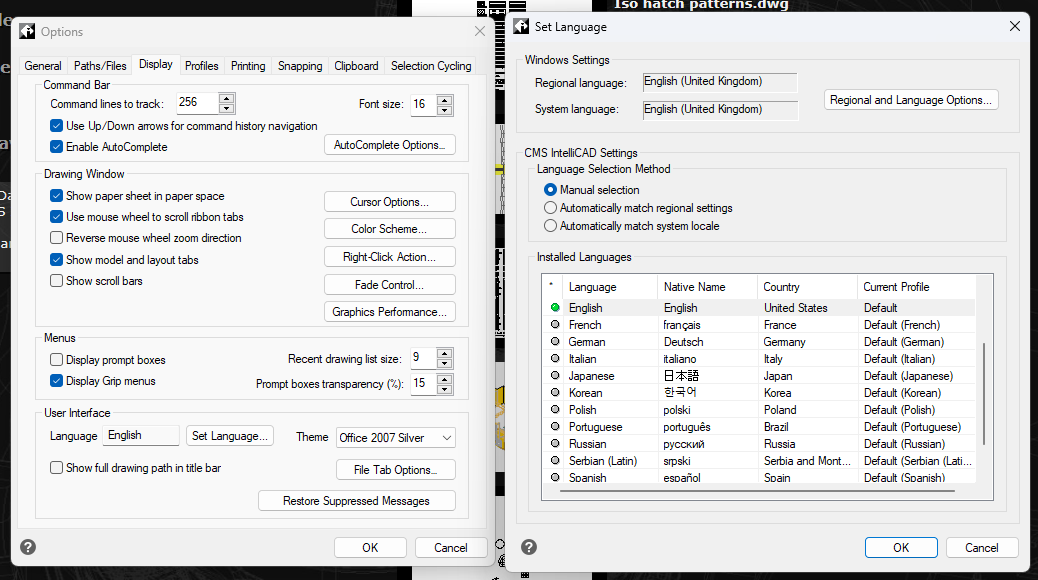
Task: Select the Japanese language radio icon
Action: coord(555,375)
